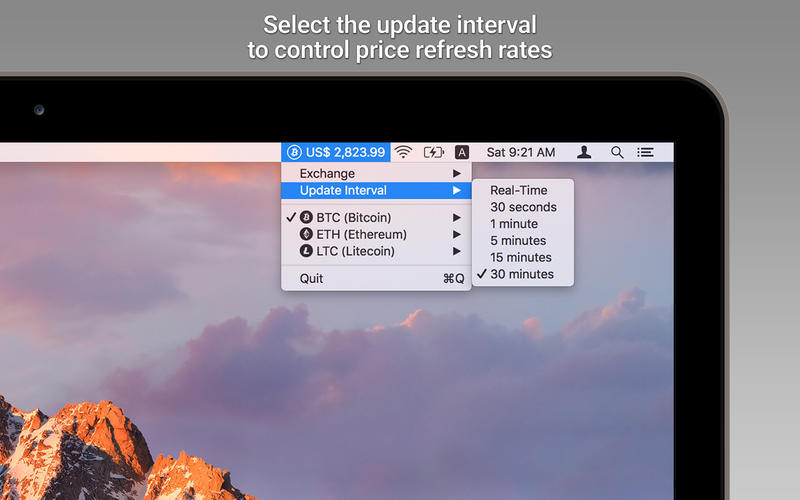Click the Ethereum coin icon
This screenshot has height=500, width=800.
306,234
